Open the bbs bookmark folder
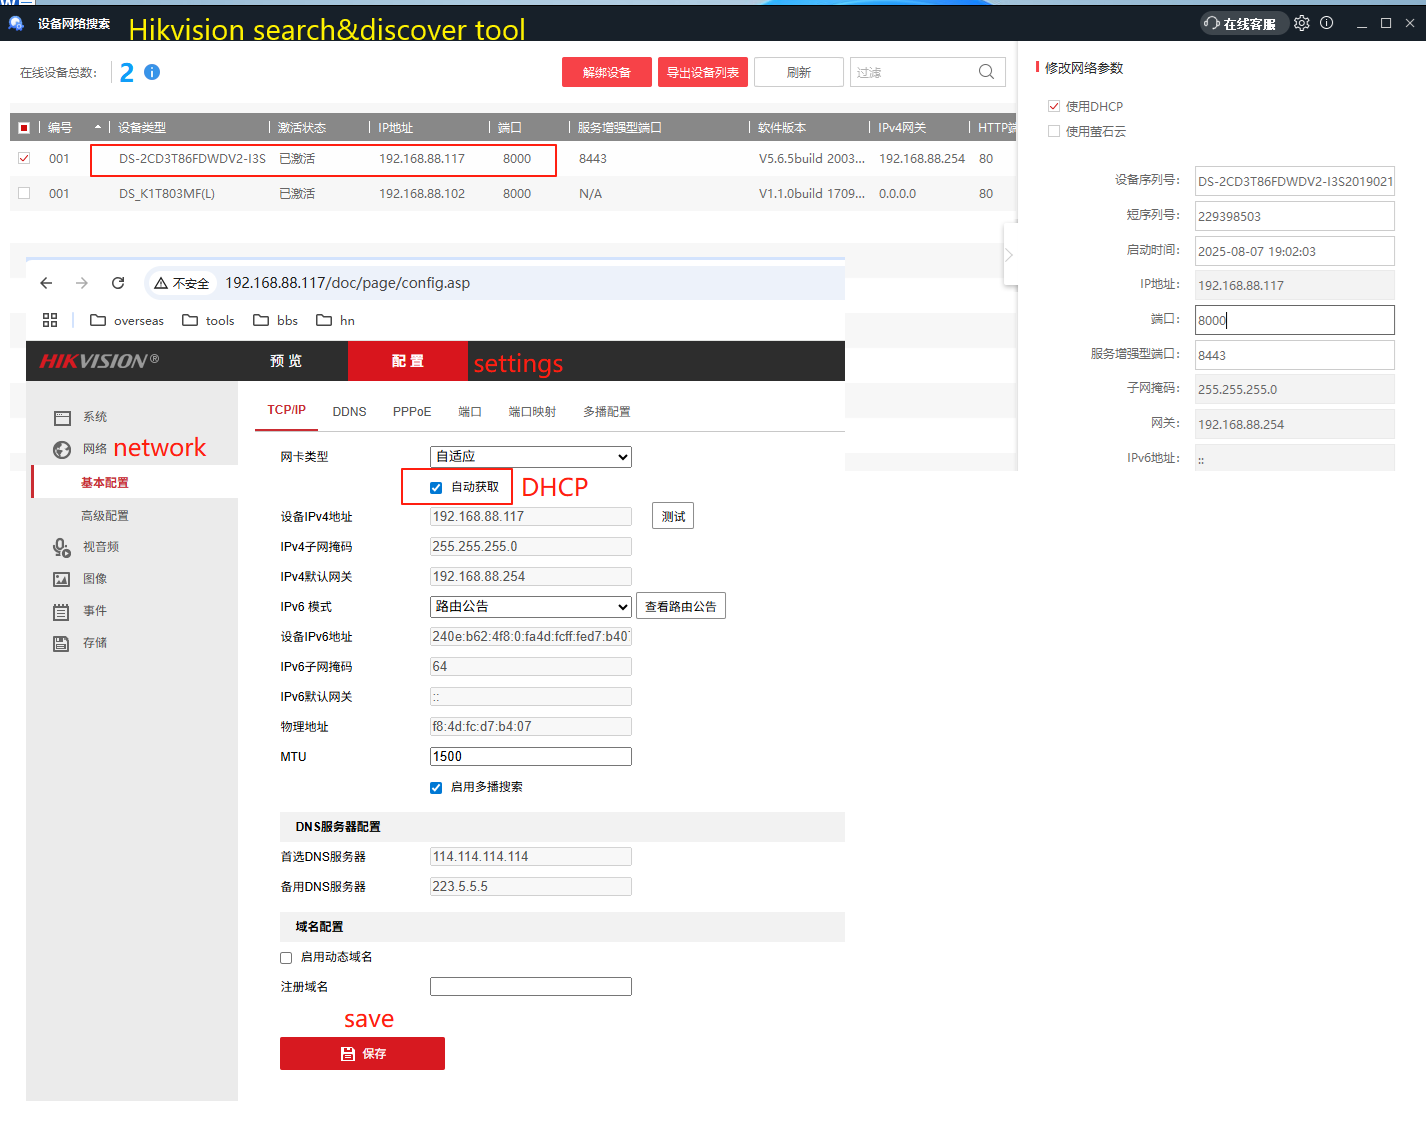Image resolution: width=1426 pixels, height=1124 pixels. (276, 320)
